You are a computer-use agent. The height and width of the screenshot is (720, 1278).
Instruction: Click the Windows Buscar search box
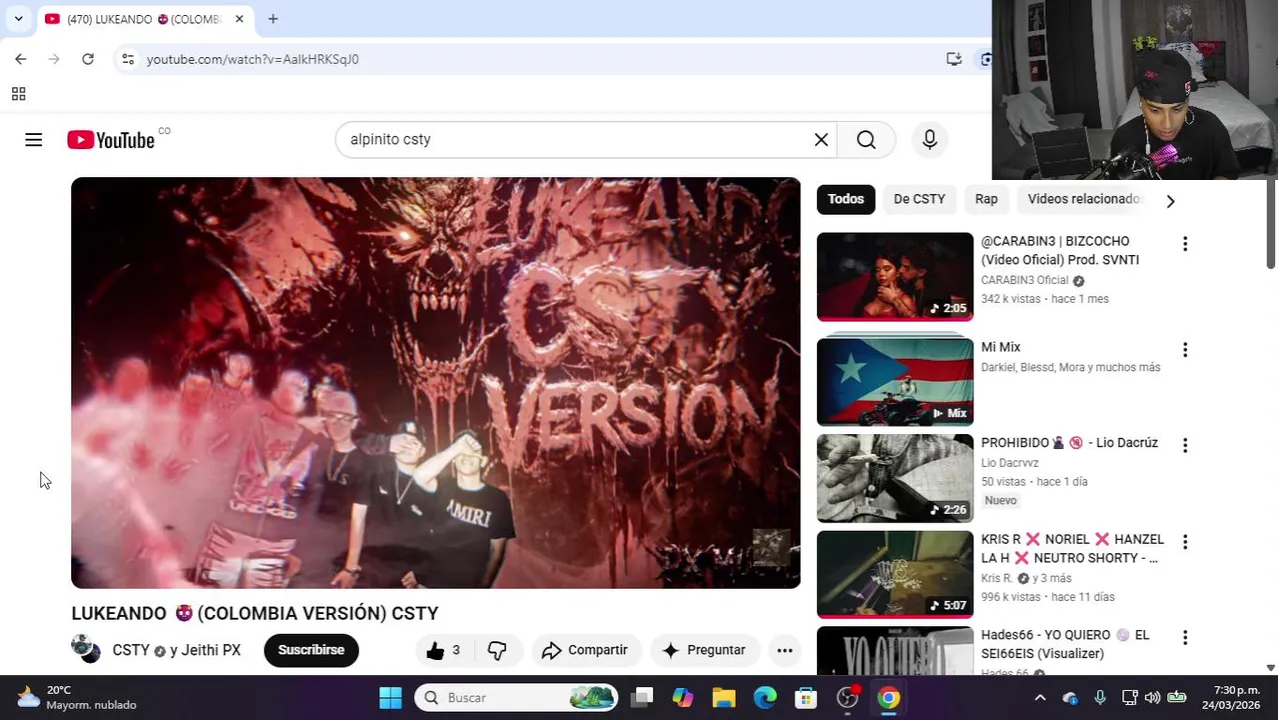(516, 698)
